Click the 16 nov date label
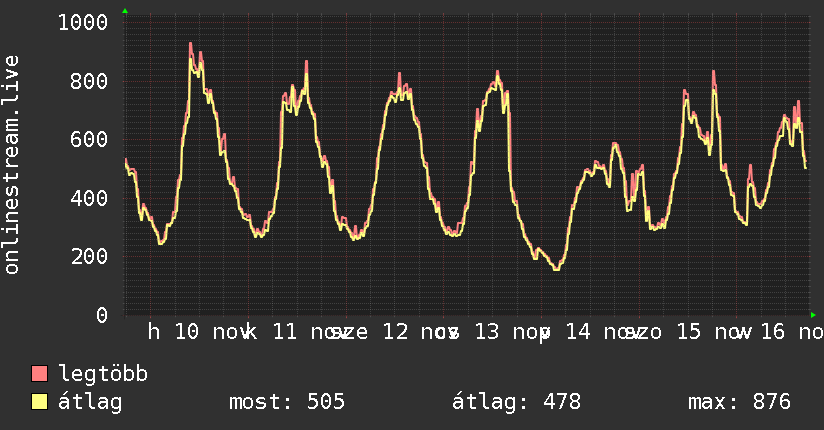Screen dimensions: 824x430 792,332
